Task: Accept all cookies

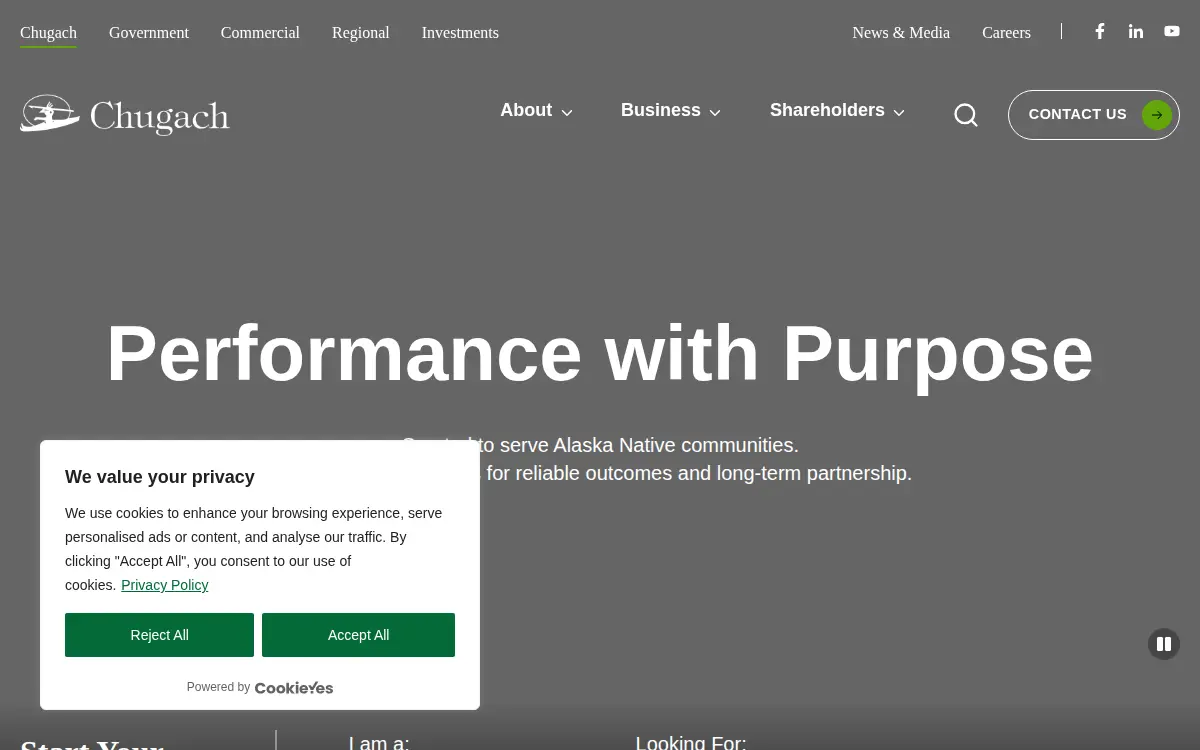Action: (358, 635)
